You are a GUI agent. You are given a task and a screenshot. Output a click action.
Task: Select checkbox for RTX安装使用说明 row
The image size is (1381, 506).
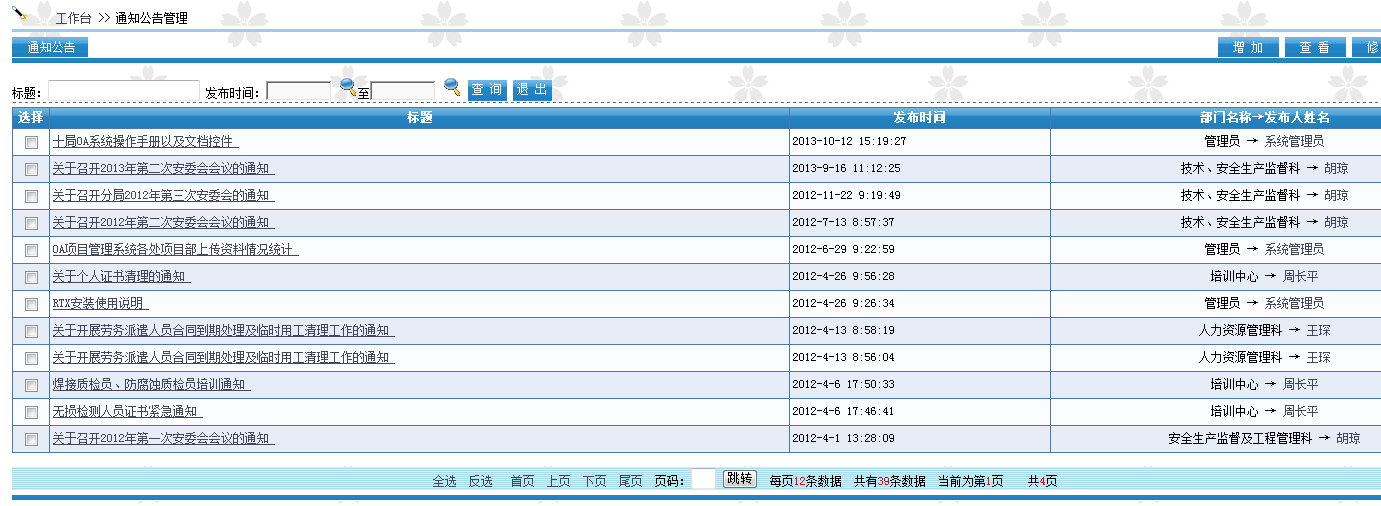tap(31, 304)
